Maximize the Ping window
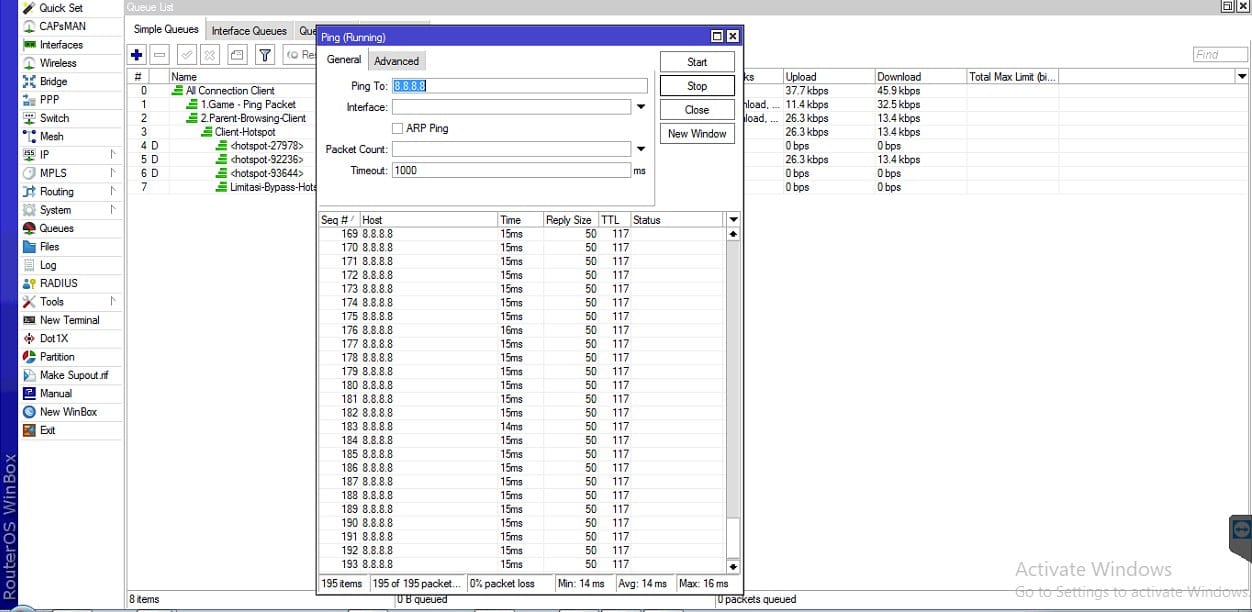This screenshot has width=1252, height=612. 717,37
